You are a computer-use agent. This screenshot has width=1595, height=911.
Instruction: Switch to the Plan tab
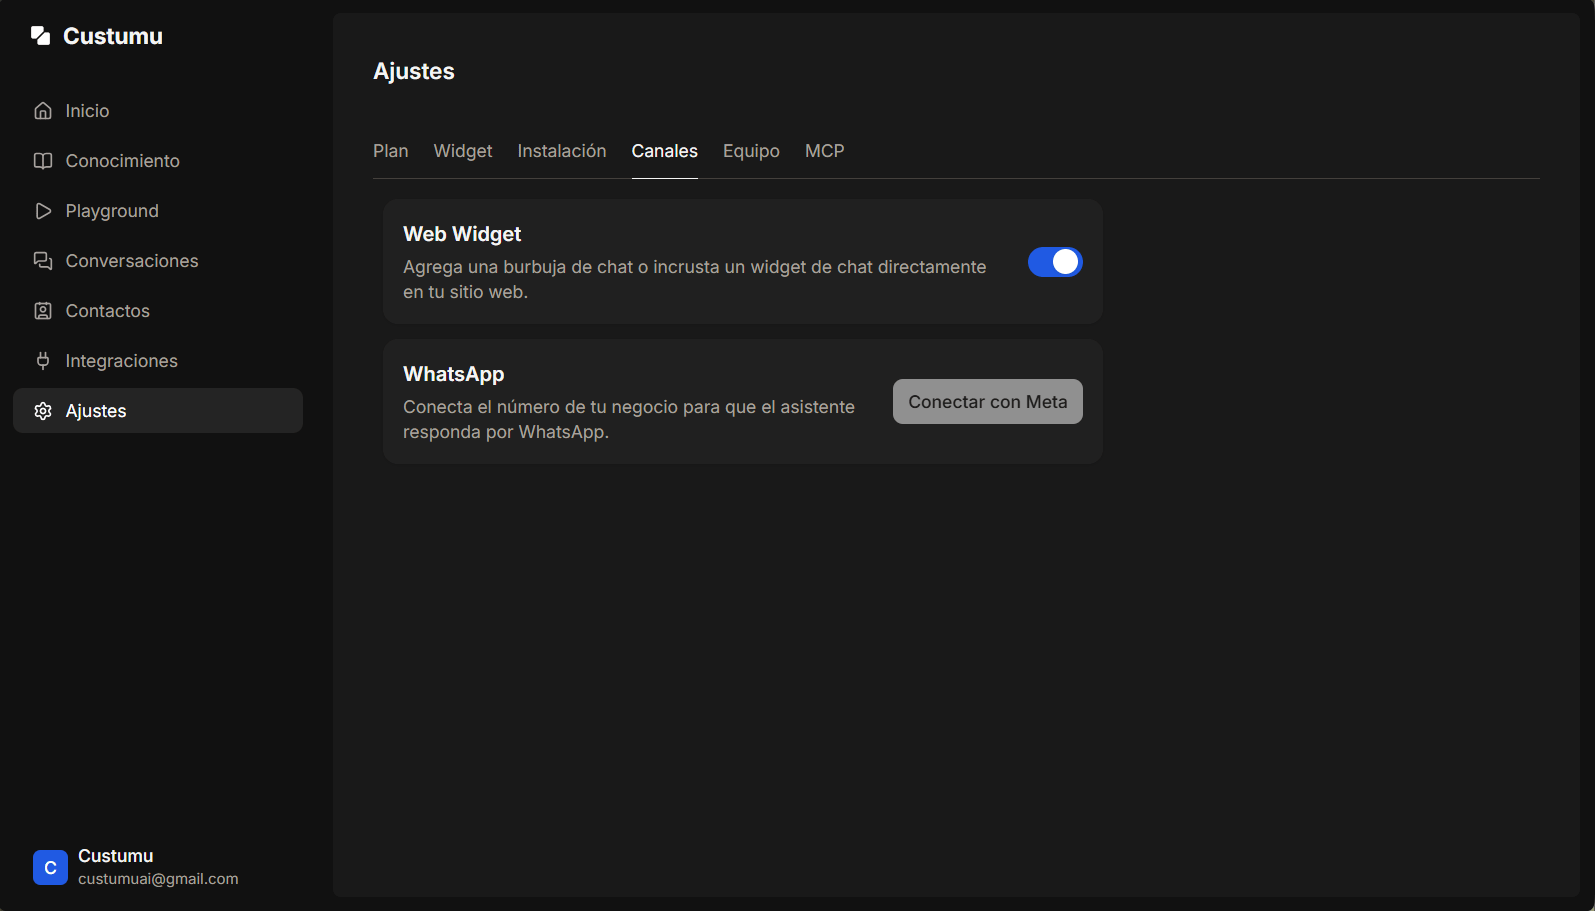pyautogui.click(x=391, y=151)
